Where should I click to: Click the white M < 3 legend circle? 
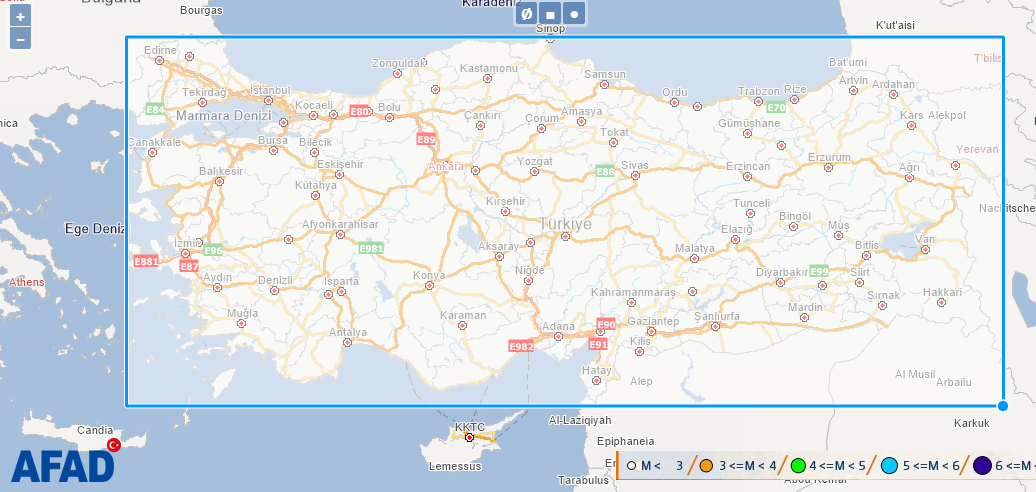pyautogui.click(x=631, y=466)
